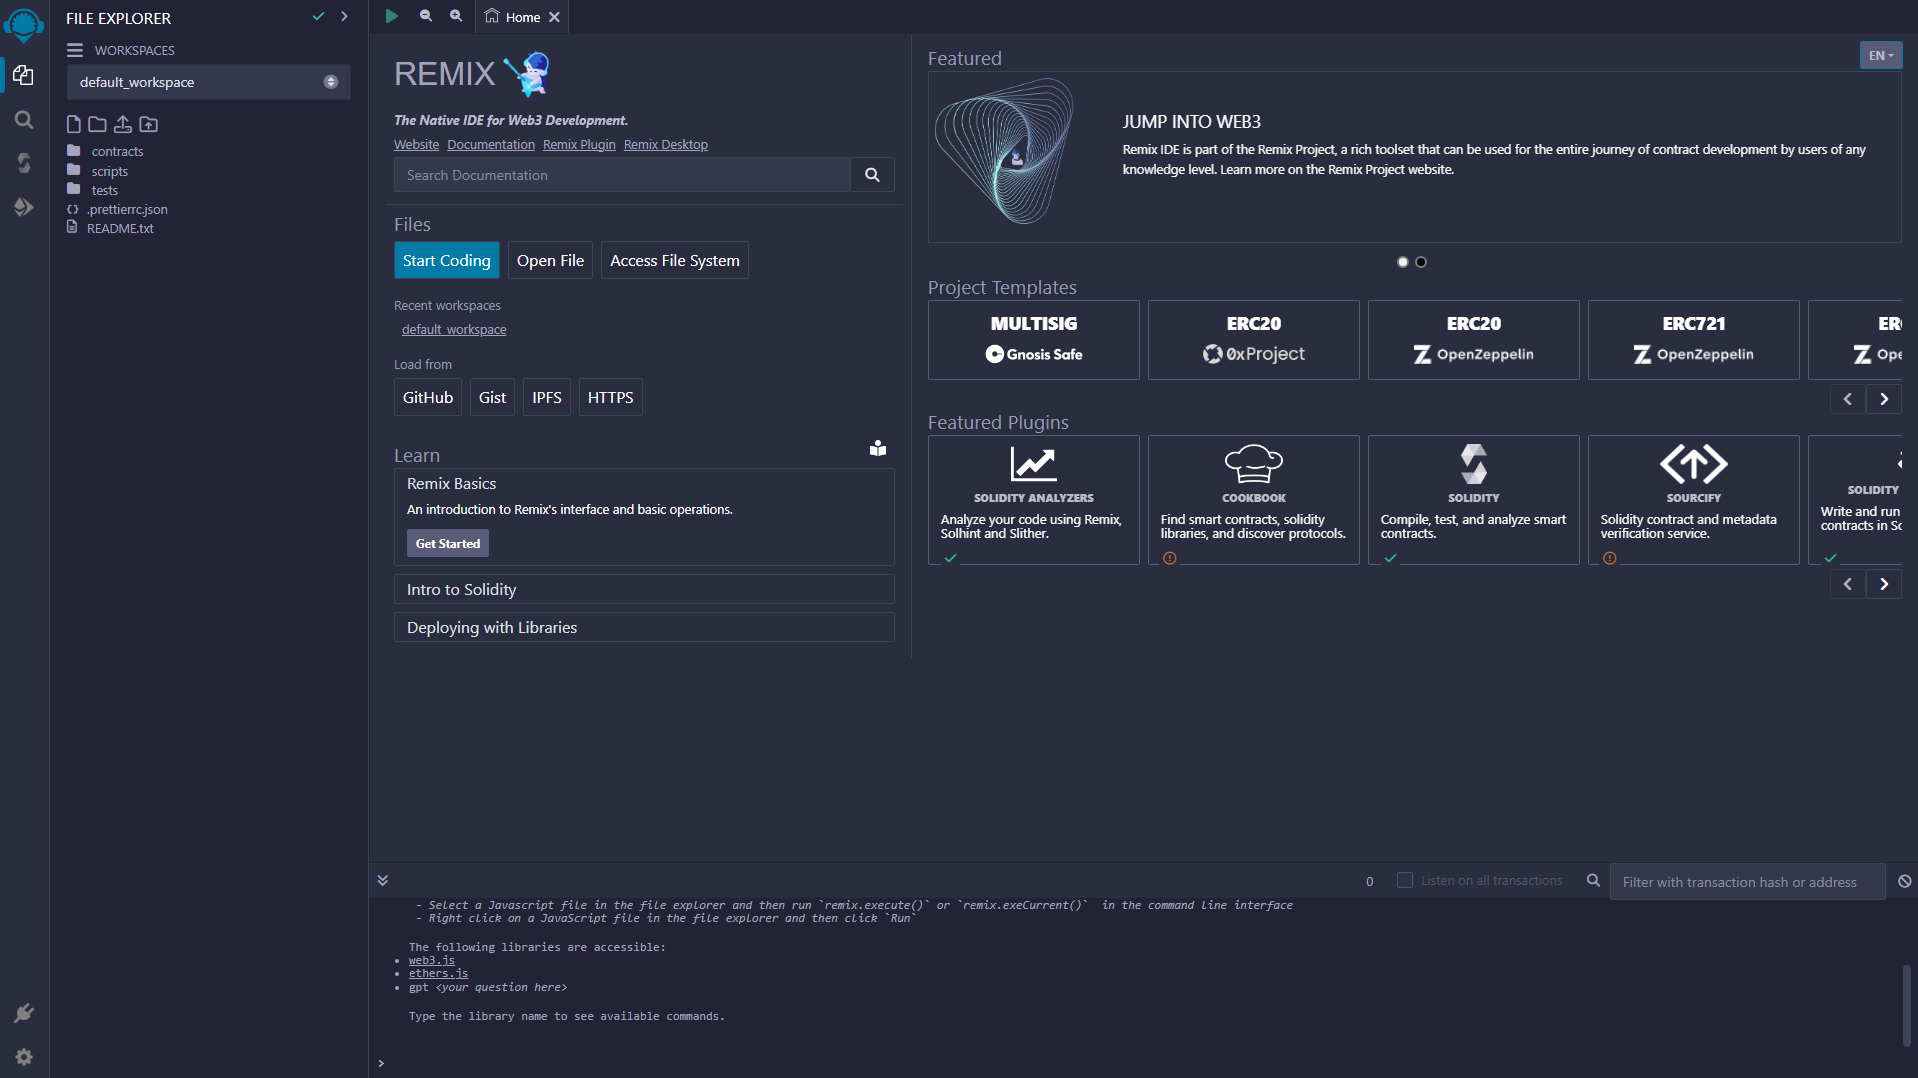Open the Solidity Analyzers plugin card
The width and height of the screenshot is (1918, 1078).
pyautogui.click(x=1034, y=500)
